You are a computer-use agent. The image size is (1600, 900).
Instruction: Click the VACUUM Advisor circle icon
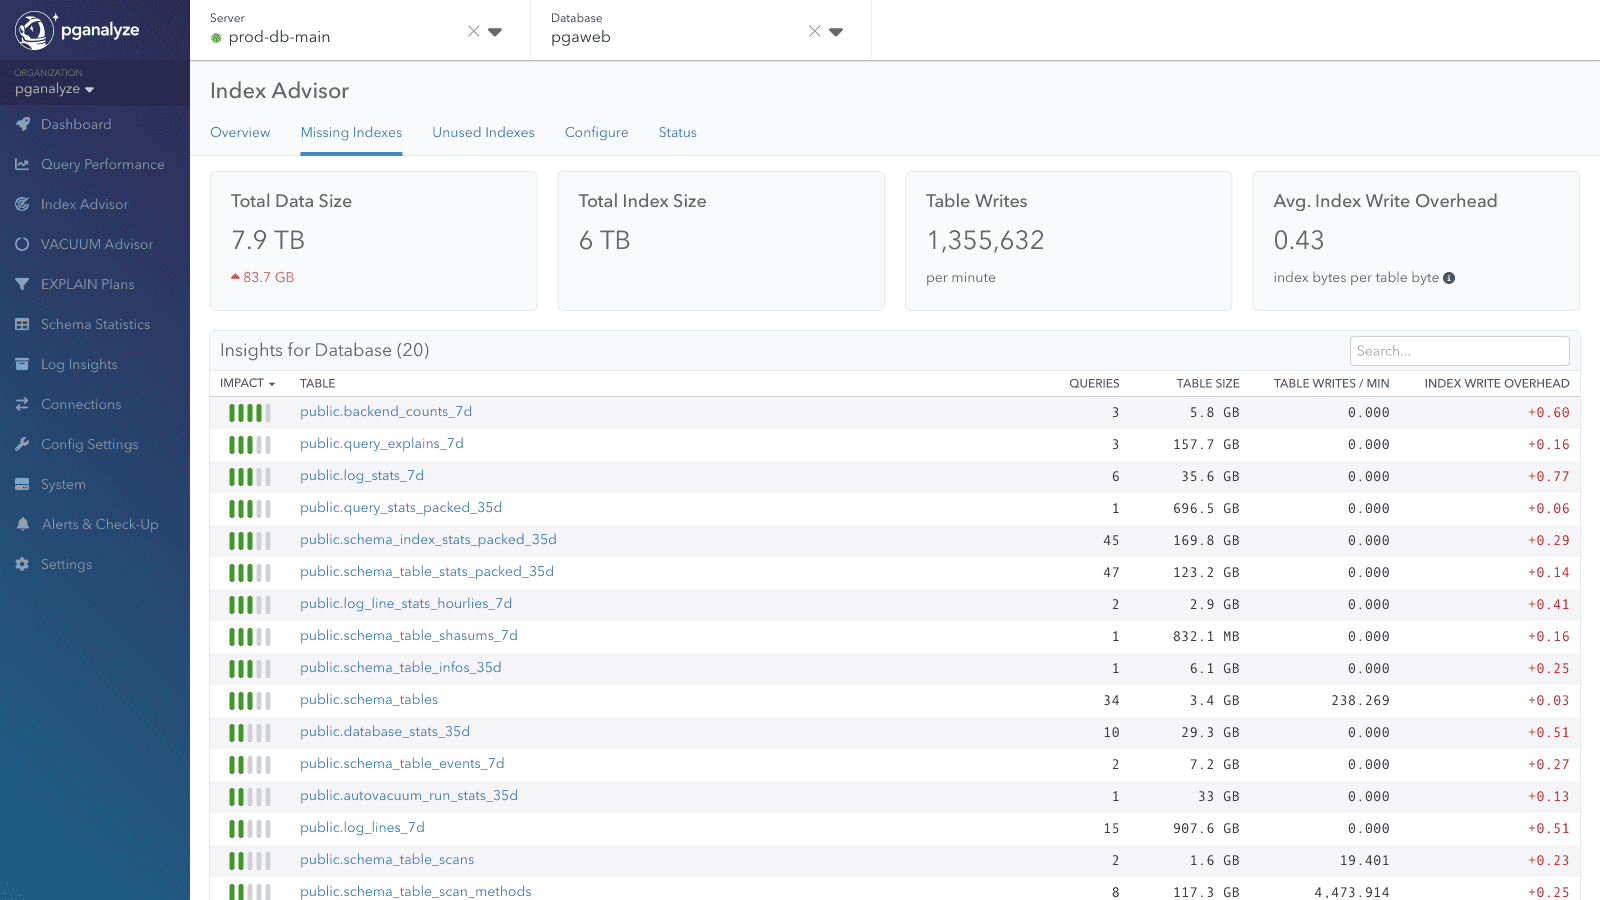pyautogui.click(x=22, y=244)
